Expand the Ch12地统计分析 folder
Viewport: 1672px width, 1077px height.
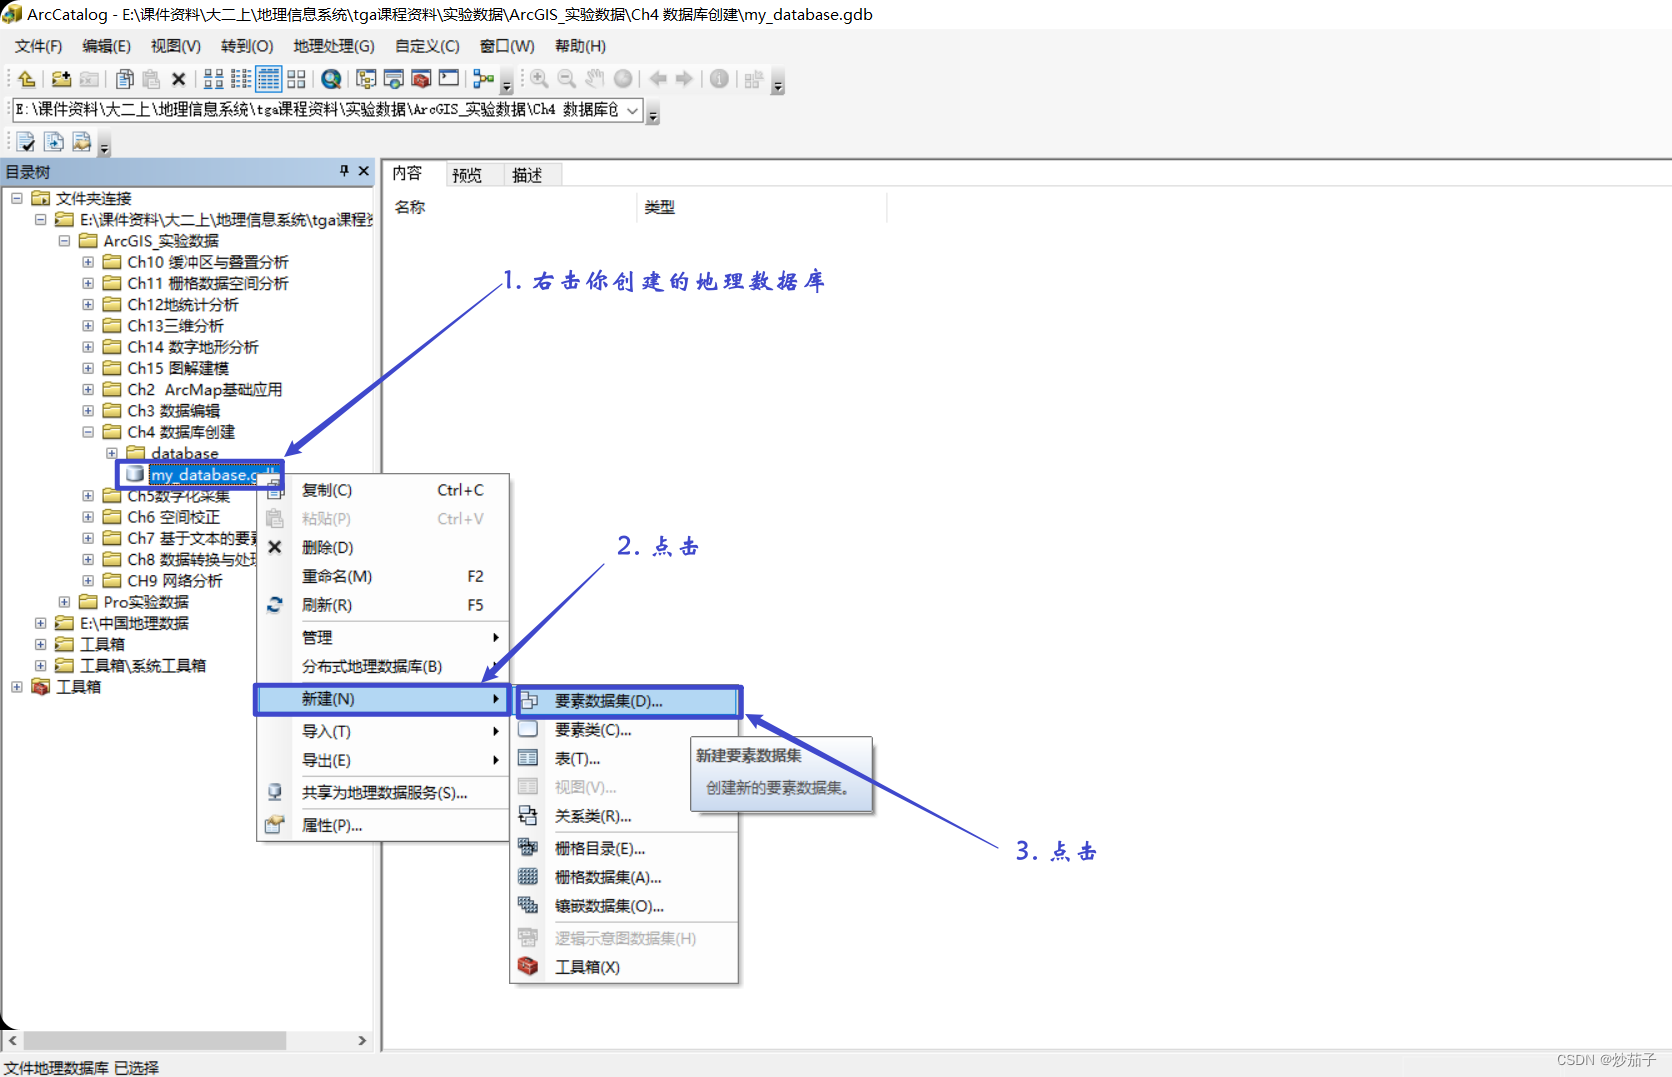[88, 305]
